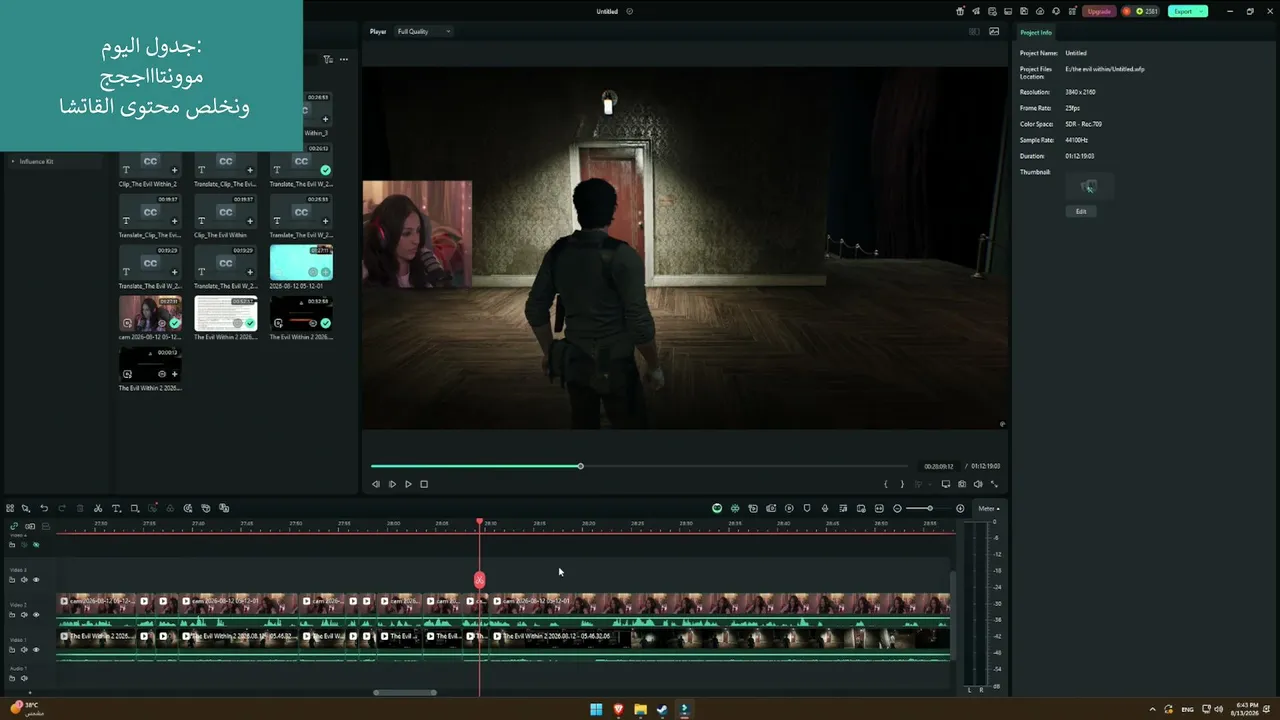Open the Brave browser in the taskbar

[618, 710]
